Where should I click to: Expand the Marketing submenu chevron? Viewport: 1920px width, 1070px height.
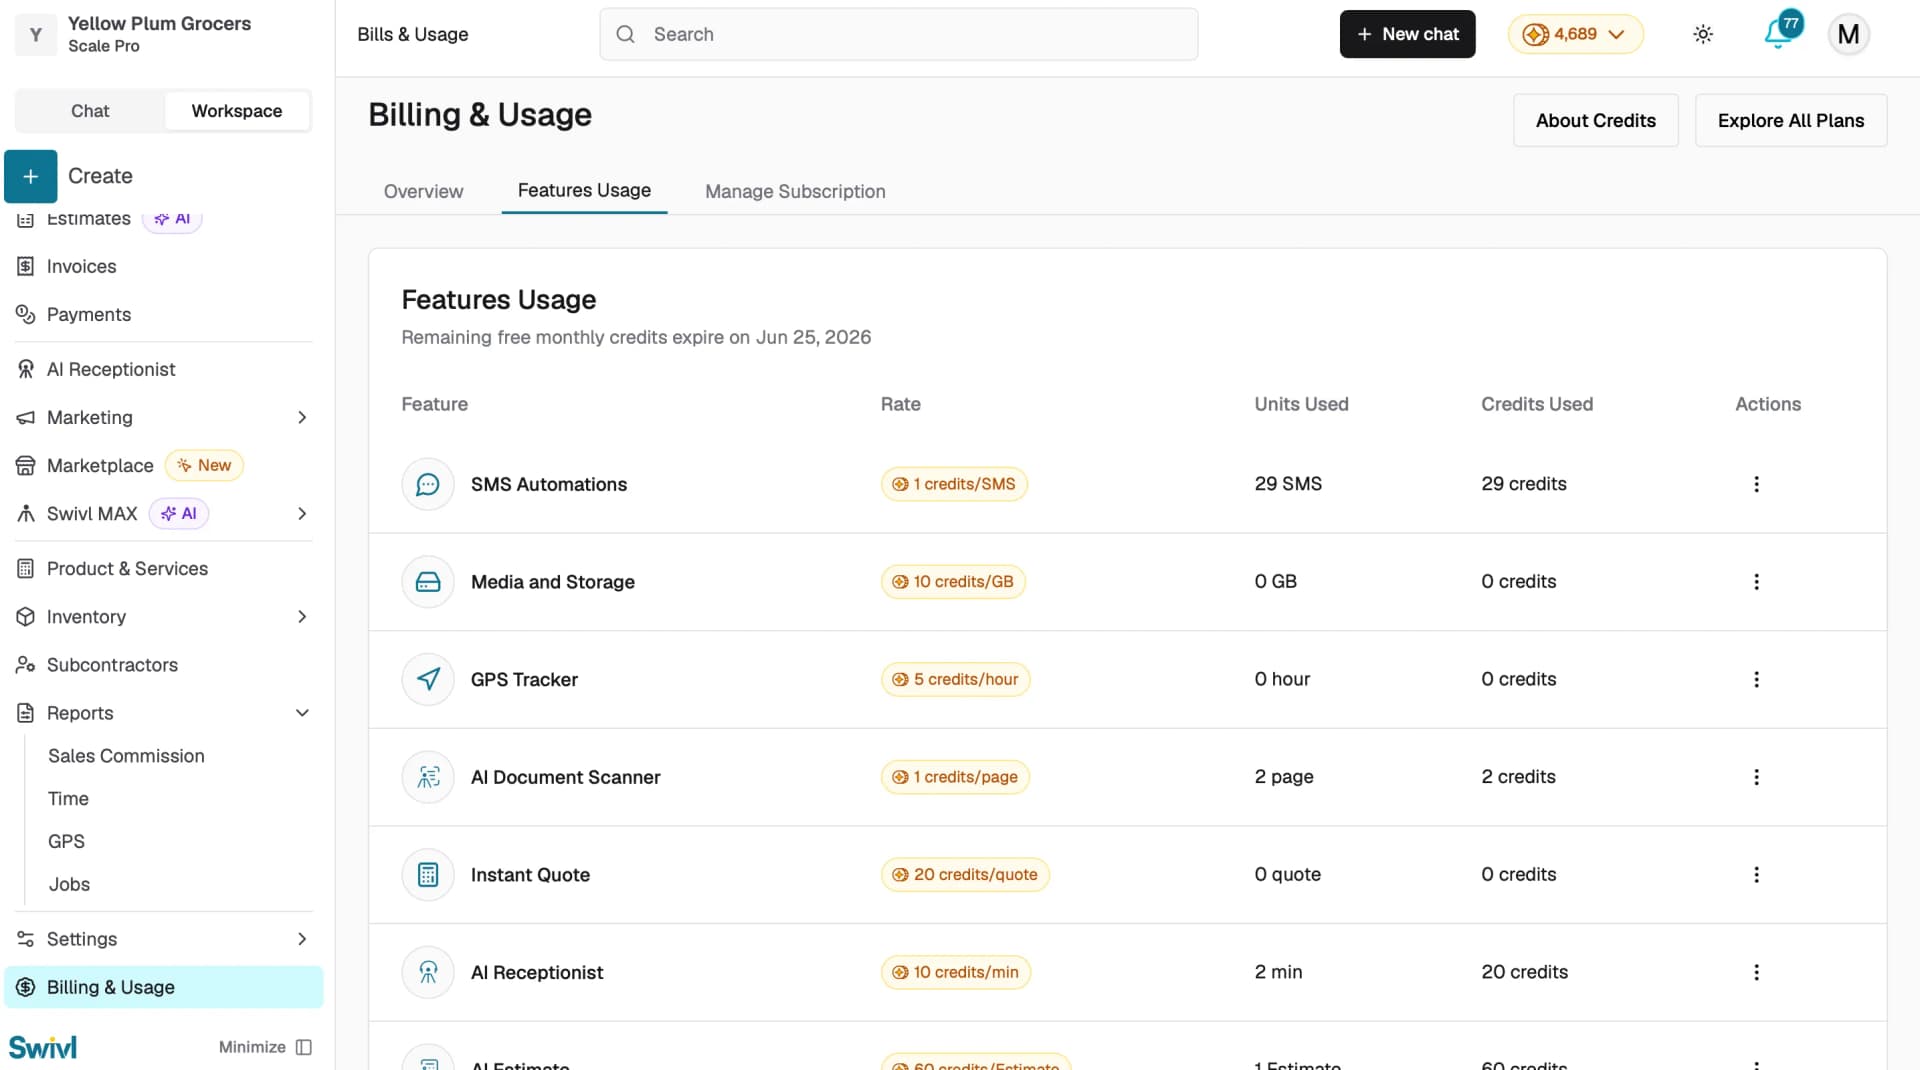click(302, 417)
